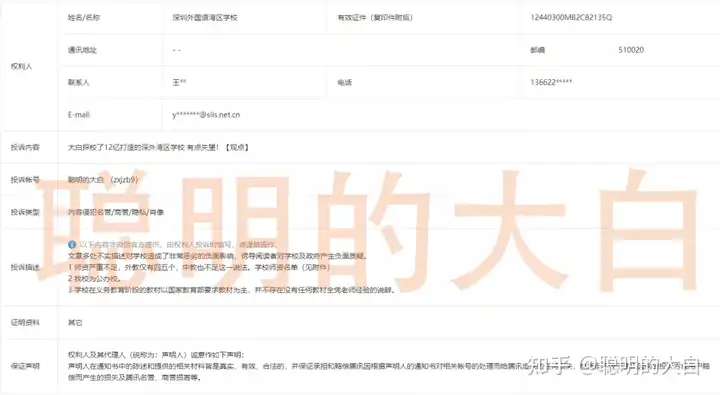Select the 姓名/名称 label
Image resolution: width=720 pixels, height=395 pixels.
(84, 17)
